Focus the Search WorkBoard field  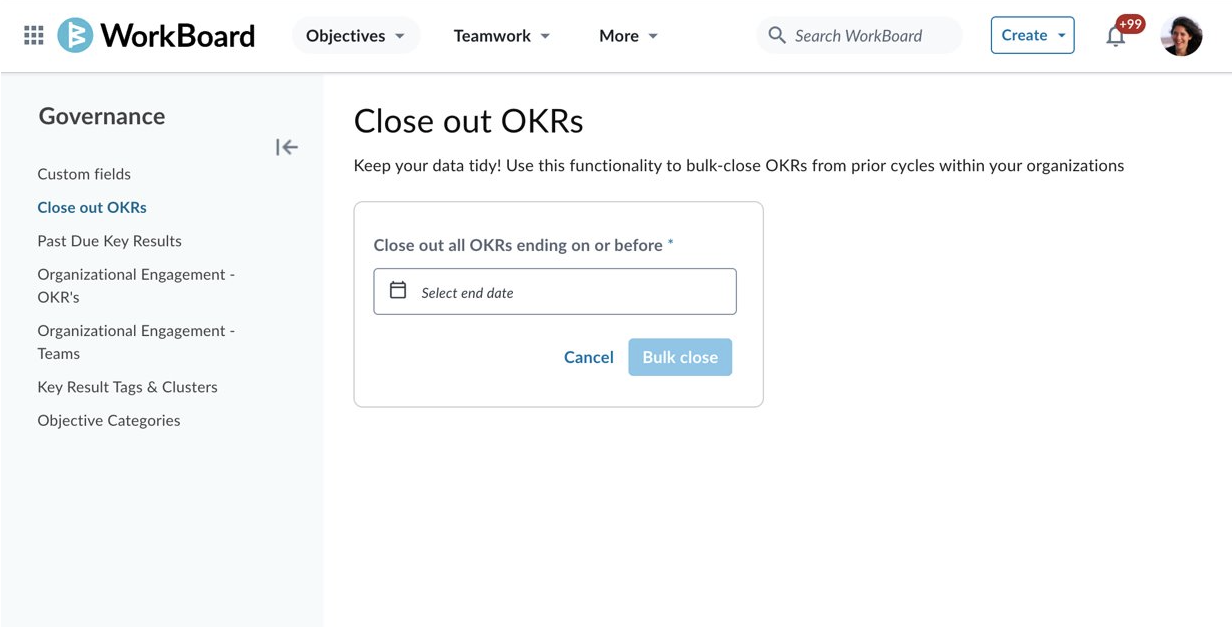(x=860, y=36)
